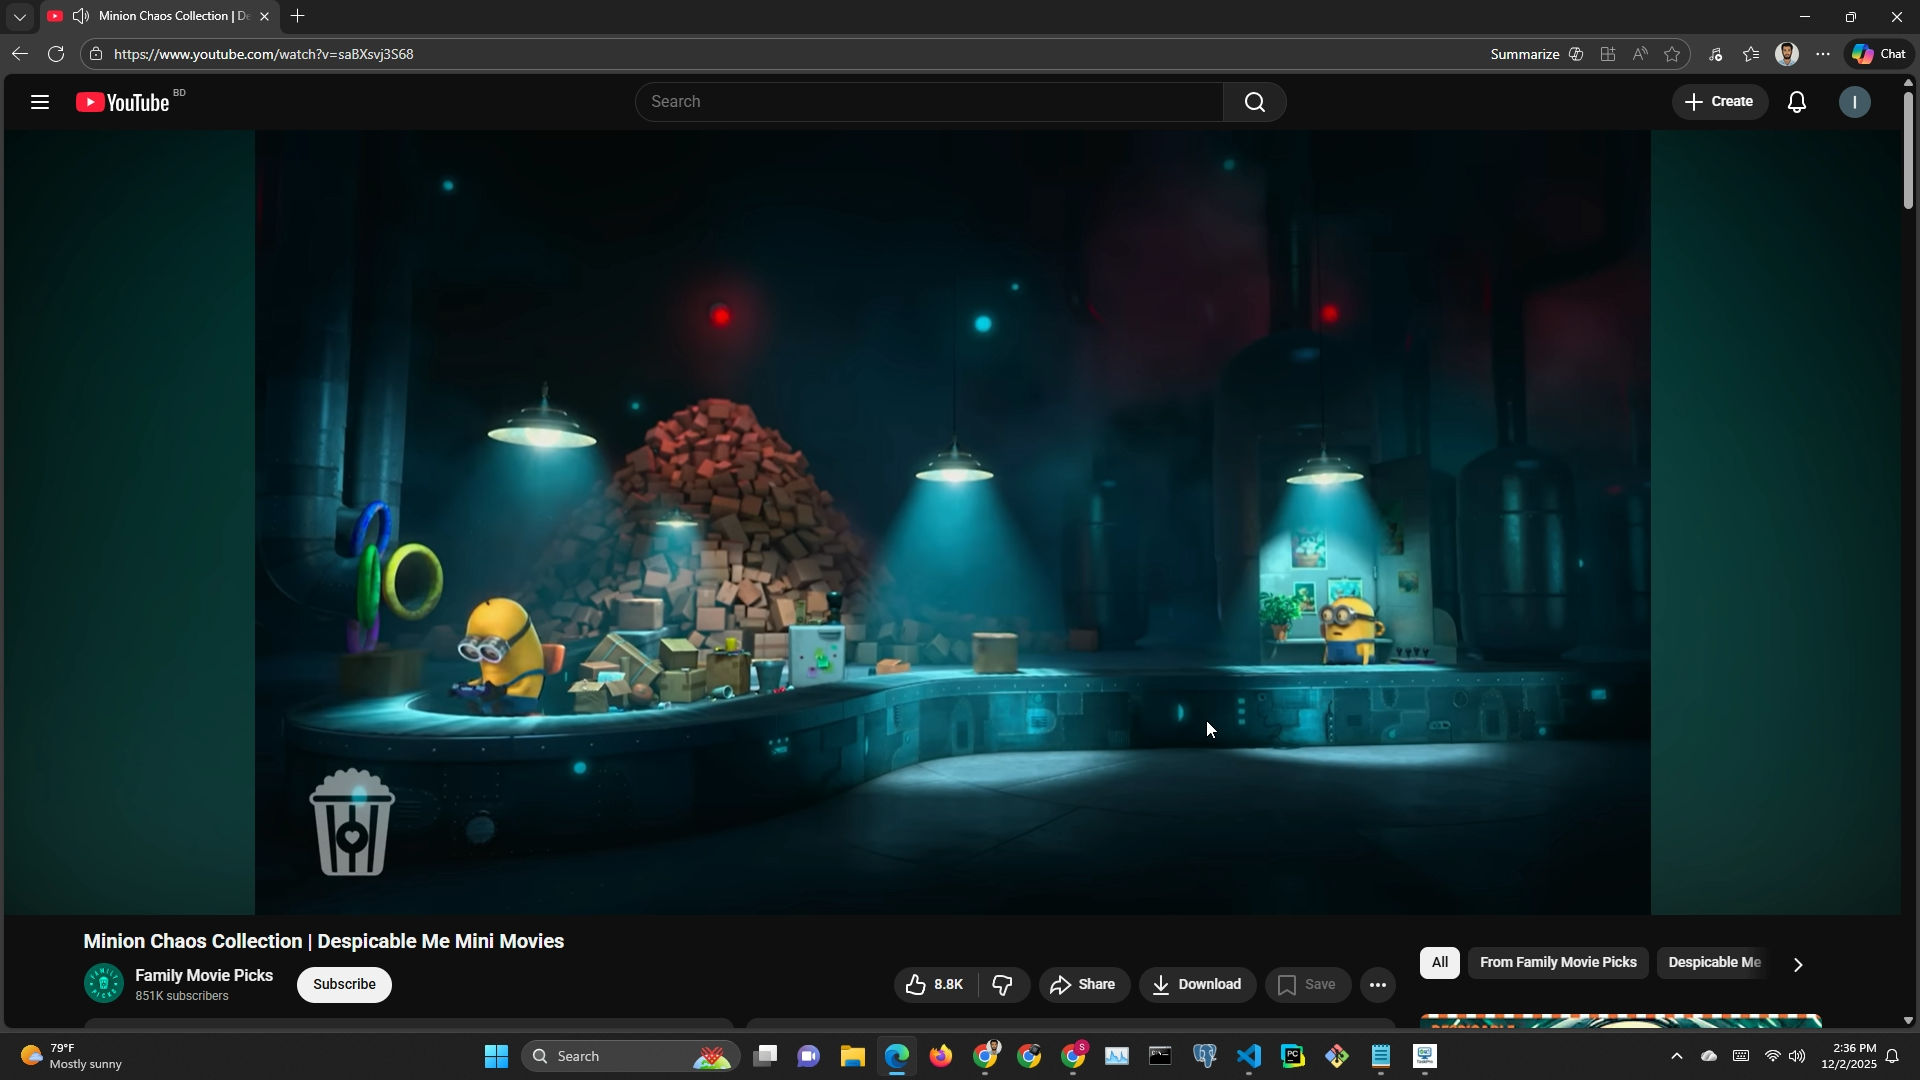Select the All filter chip
The image size is (1920, 1080).
click(x=1439, y=963)
